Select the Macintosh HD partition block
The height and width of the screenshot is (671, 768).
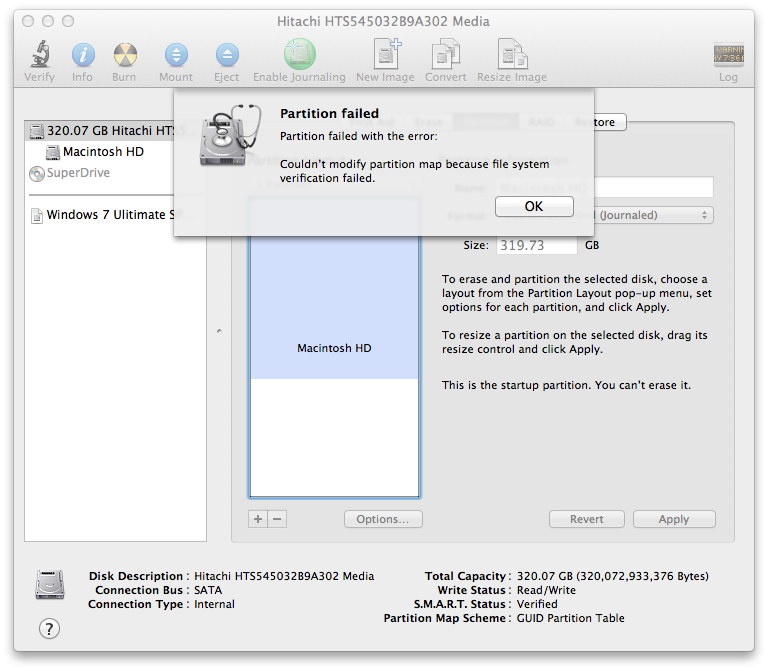click(x=335, y=308)
